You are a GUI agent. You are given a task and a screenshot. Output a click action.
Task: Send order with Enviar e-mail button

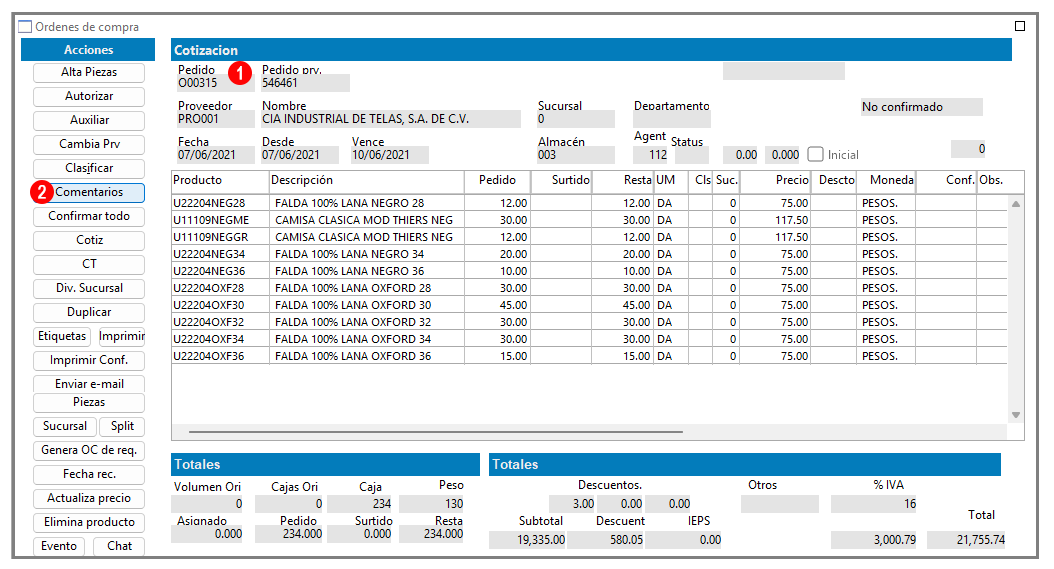coord(89,384)
